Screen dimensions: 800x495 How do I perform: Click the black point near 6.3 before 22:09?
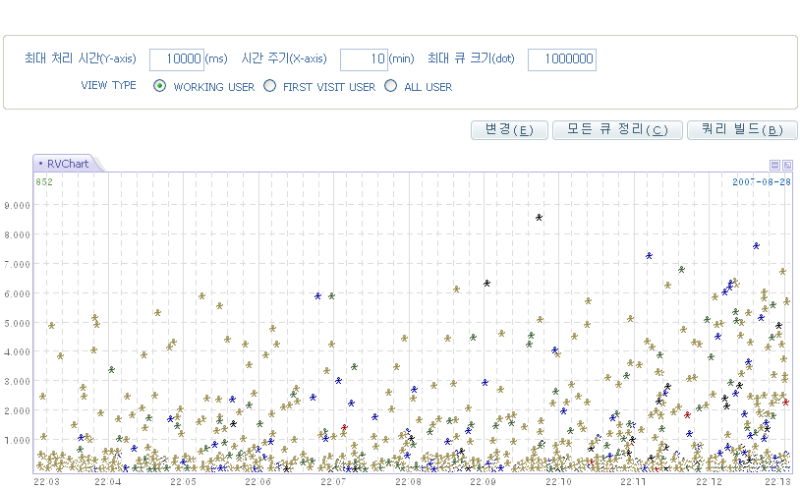487,283
